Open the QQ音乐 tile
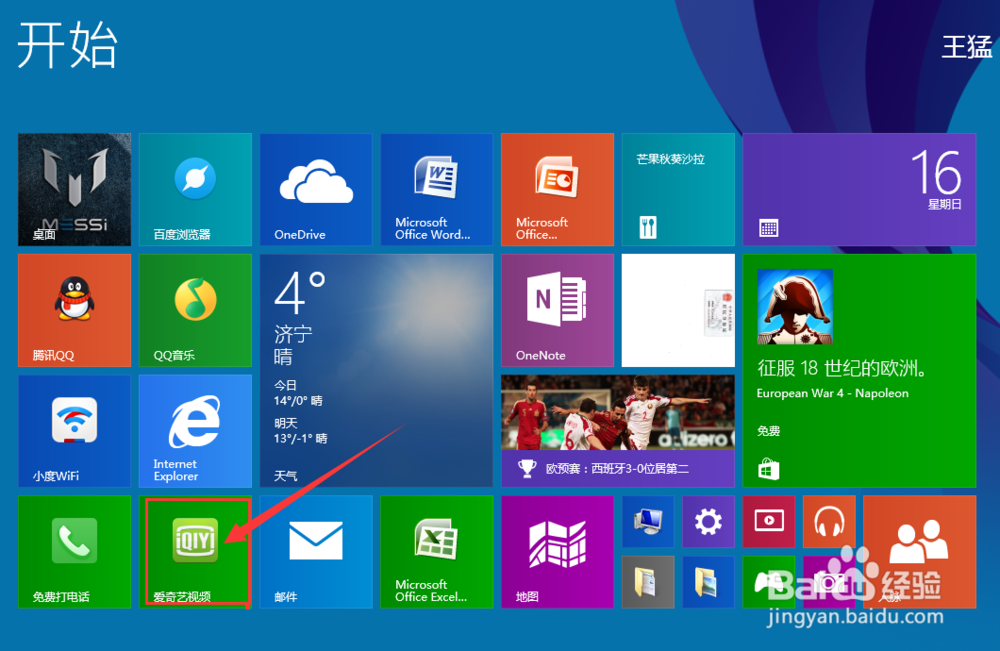 [195, 311]
